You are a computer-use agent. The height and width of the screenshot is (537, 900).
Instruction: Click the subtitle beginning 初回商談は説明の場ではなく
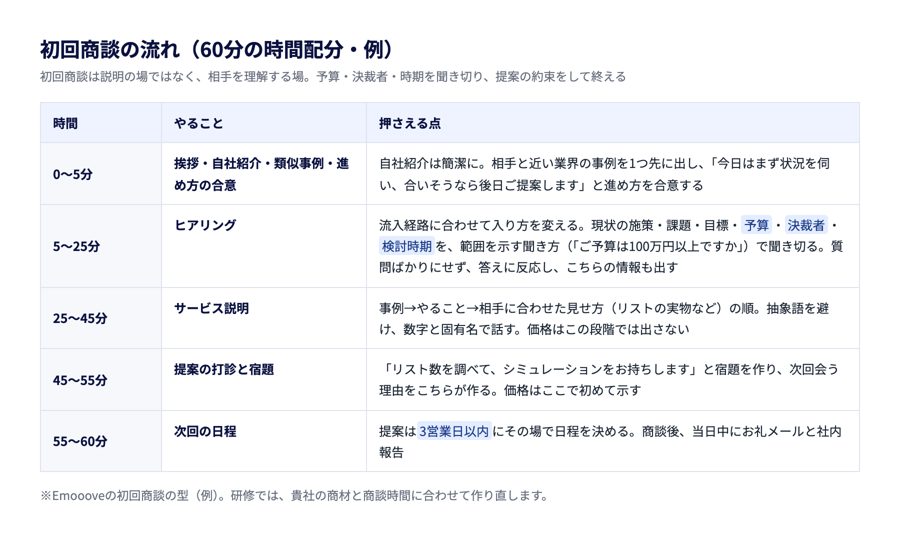[333, 77]
